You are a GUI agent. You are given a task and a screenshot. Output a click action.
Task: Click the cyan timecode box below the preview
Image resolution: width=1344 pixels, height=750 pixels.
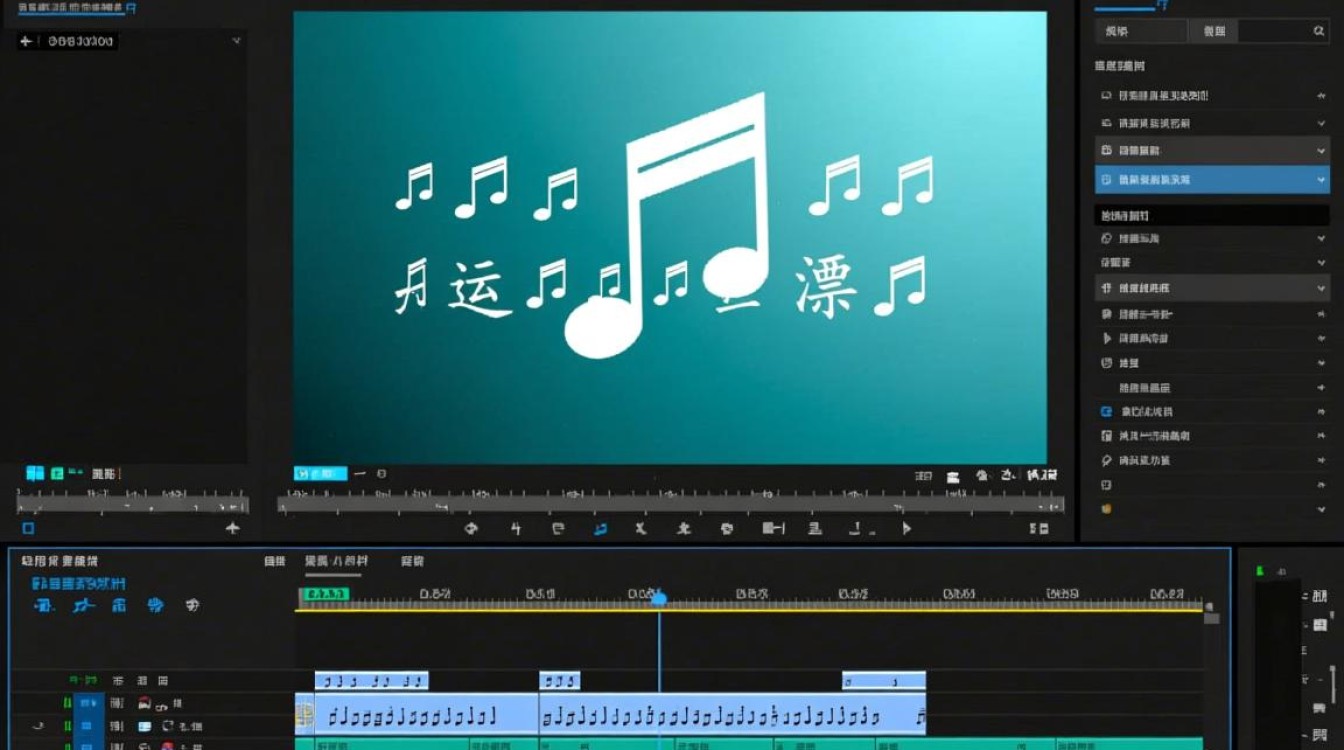(x=320, y=474)
